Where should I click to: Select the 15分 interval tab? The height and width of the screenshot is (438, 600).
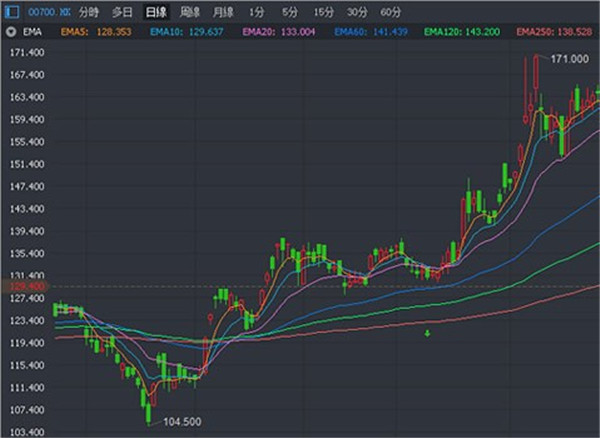(x=323, y=12)
